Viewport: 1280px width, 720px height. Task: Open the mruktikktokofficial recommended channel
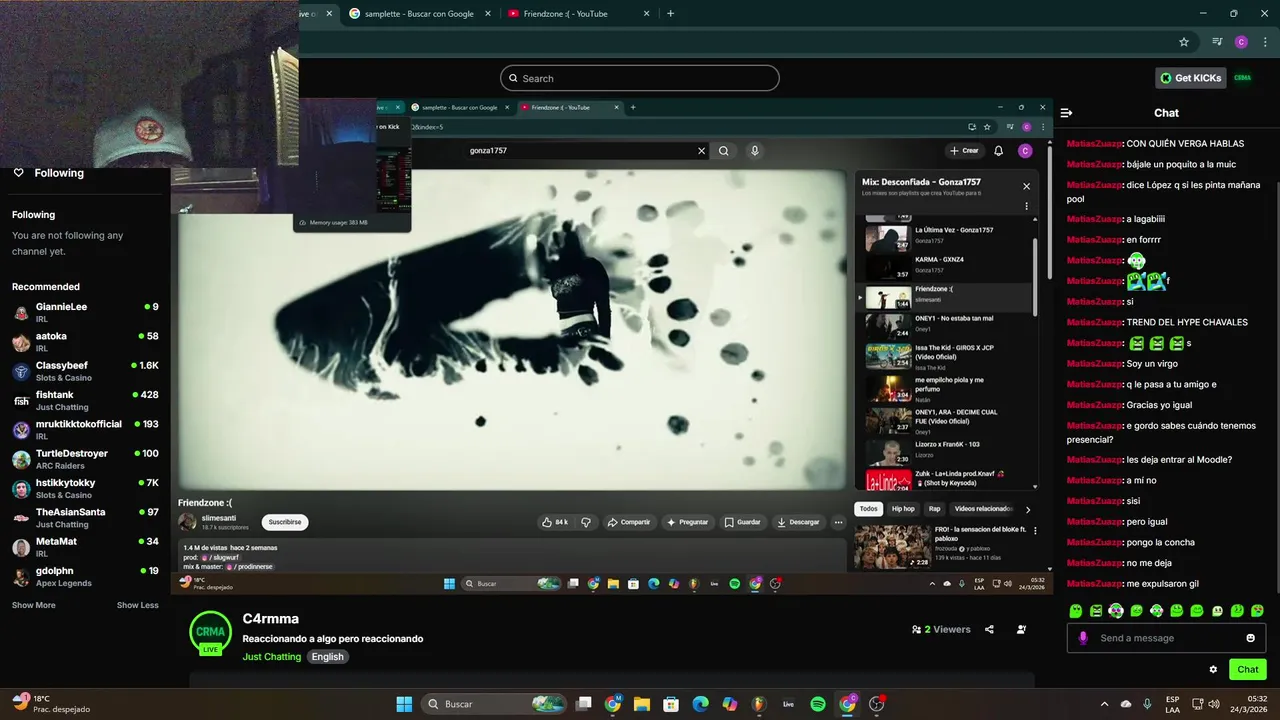[85, 430]
